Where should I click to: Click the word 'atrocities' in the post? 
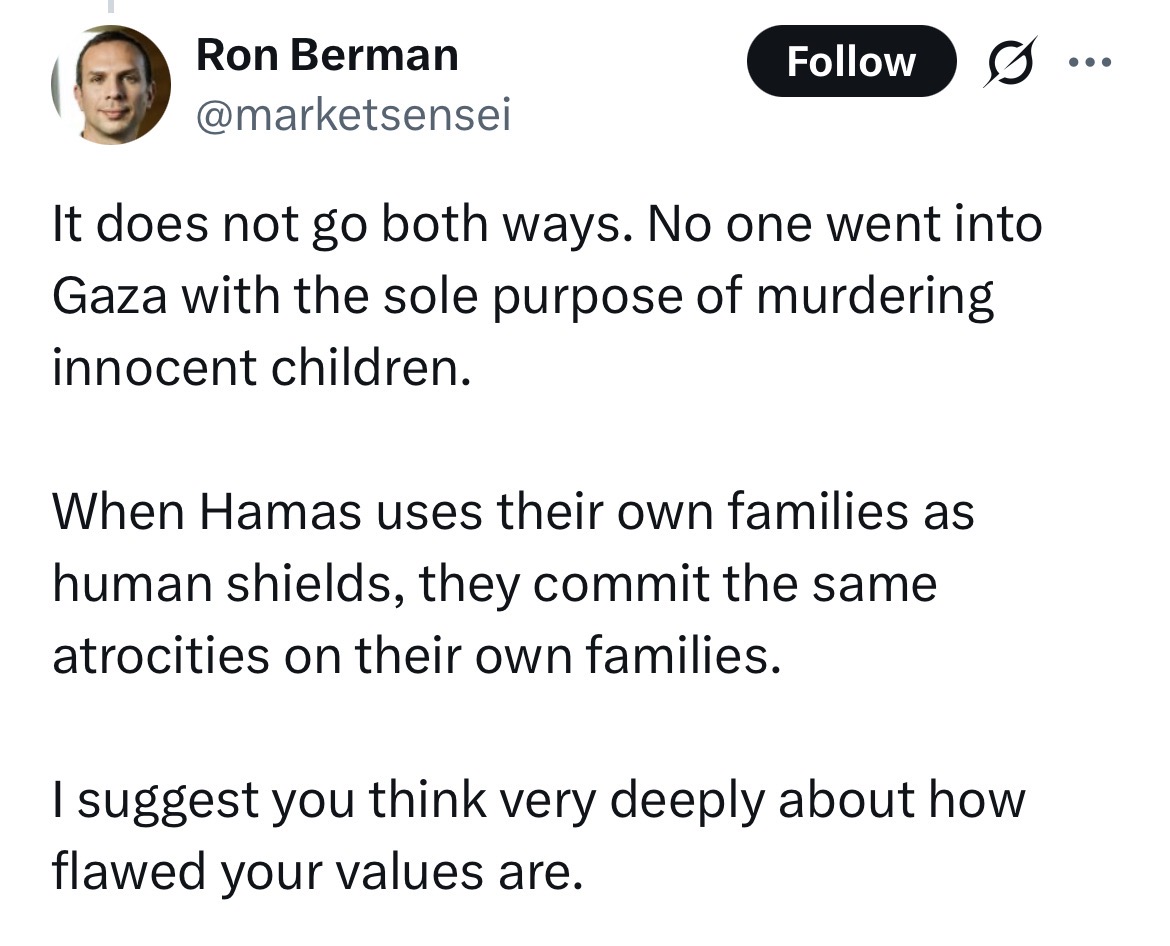pos(160,656)
